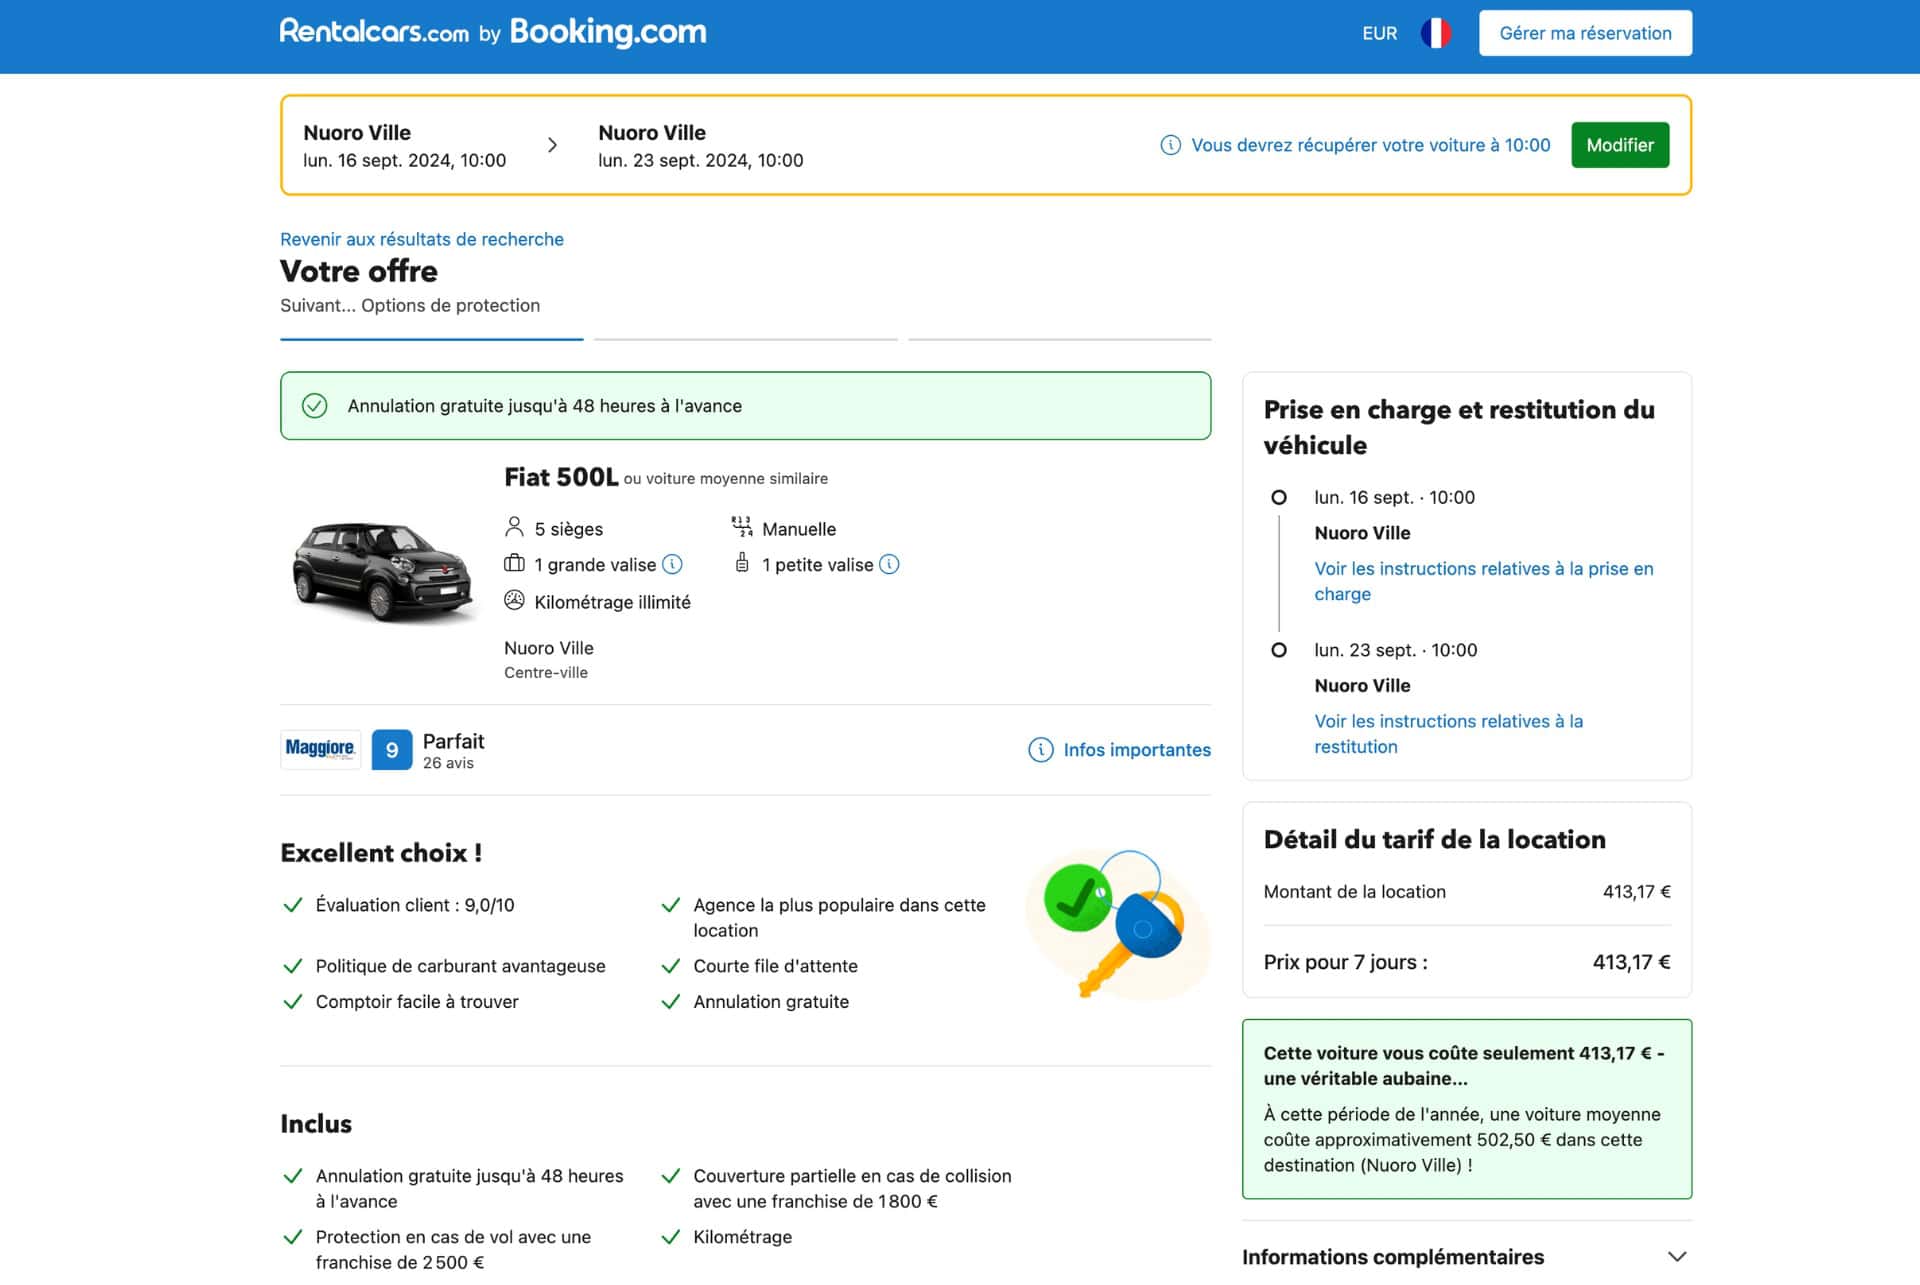The image size is (1920, 1285).
Task: Click checkmark beside Courte file d'attente
Action: [x=671, y=966]
